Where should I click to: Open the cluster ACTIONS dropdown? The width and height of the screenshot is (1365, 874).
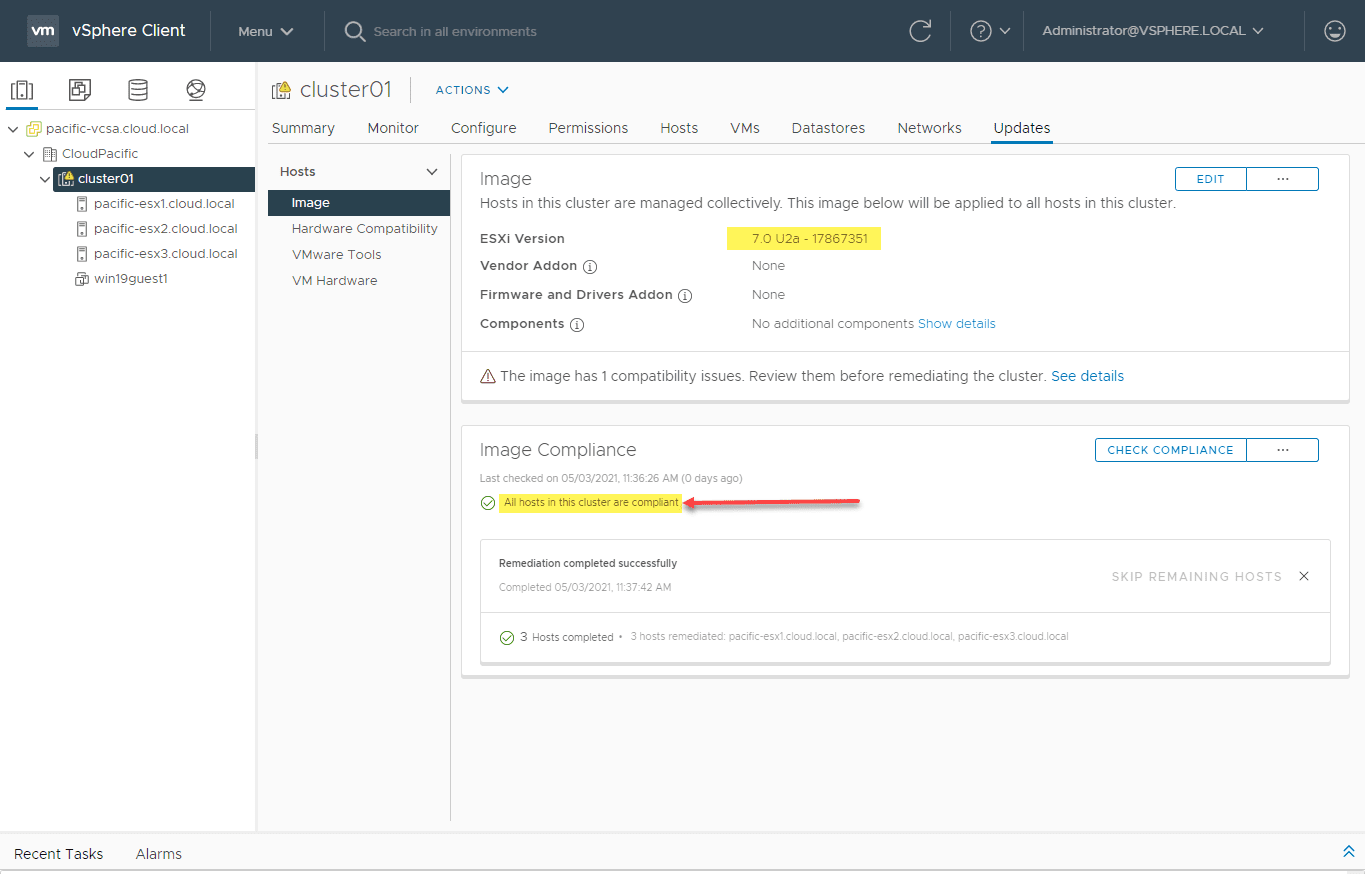click(x=472, y=90)
